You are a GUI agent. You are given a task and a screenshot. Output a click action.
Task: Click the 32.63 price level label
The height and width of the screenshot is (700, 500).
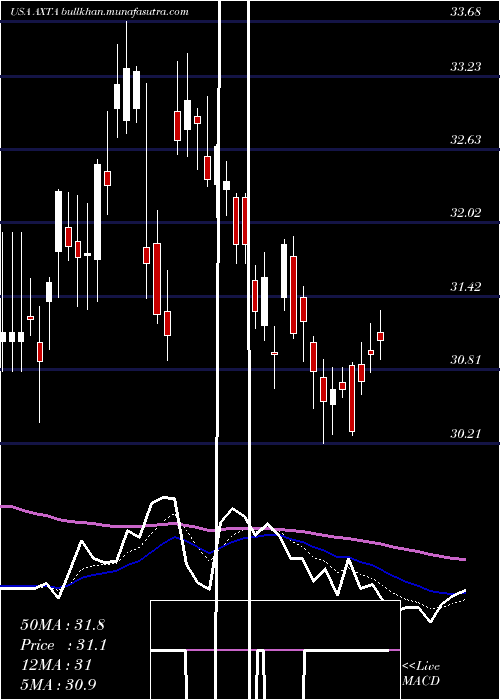[466, 140]
